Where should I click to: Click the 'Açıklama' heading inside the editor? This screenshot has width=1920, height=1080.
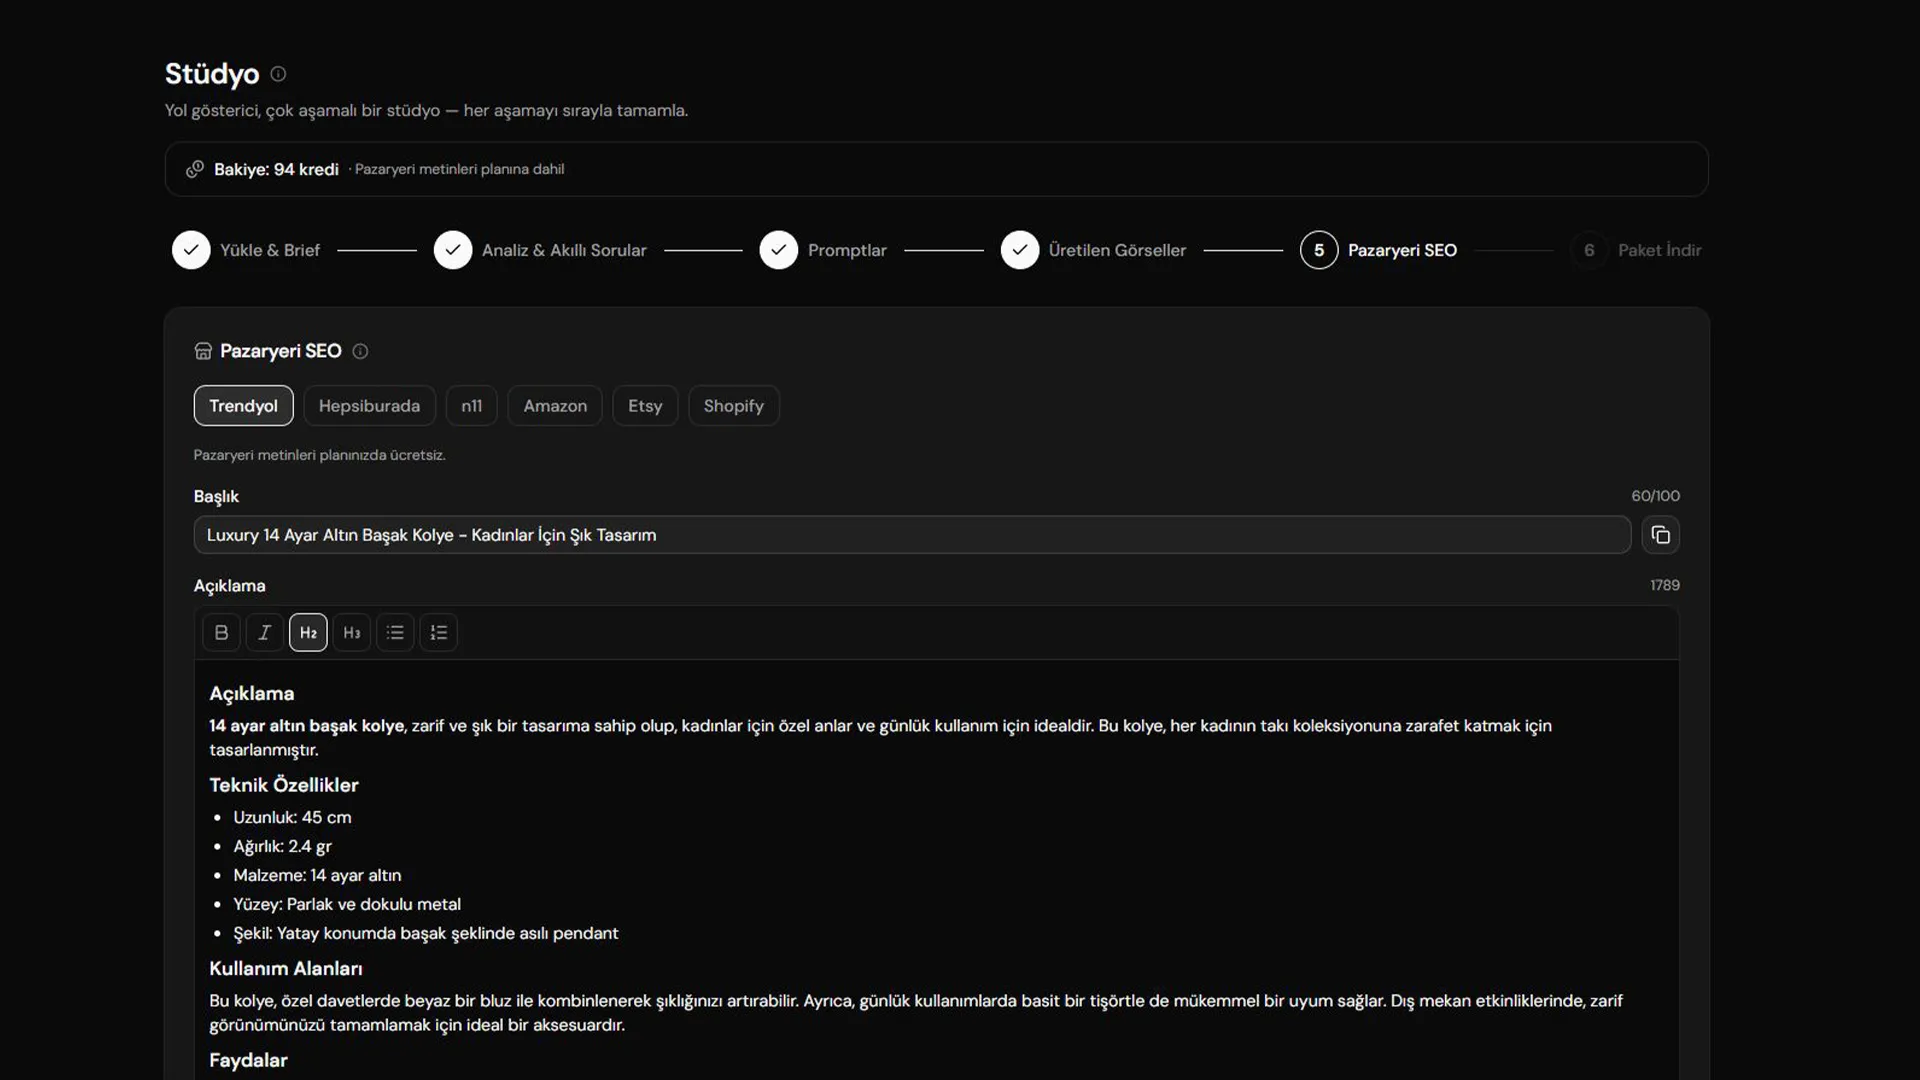click(252, 693)
